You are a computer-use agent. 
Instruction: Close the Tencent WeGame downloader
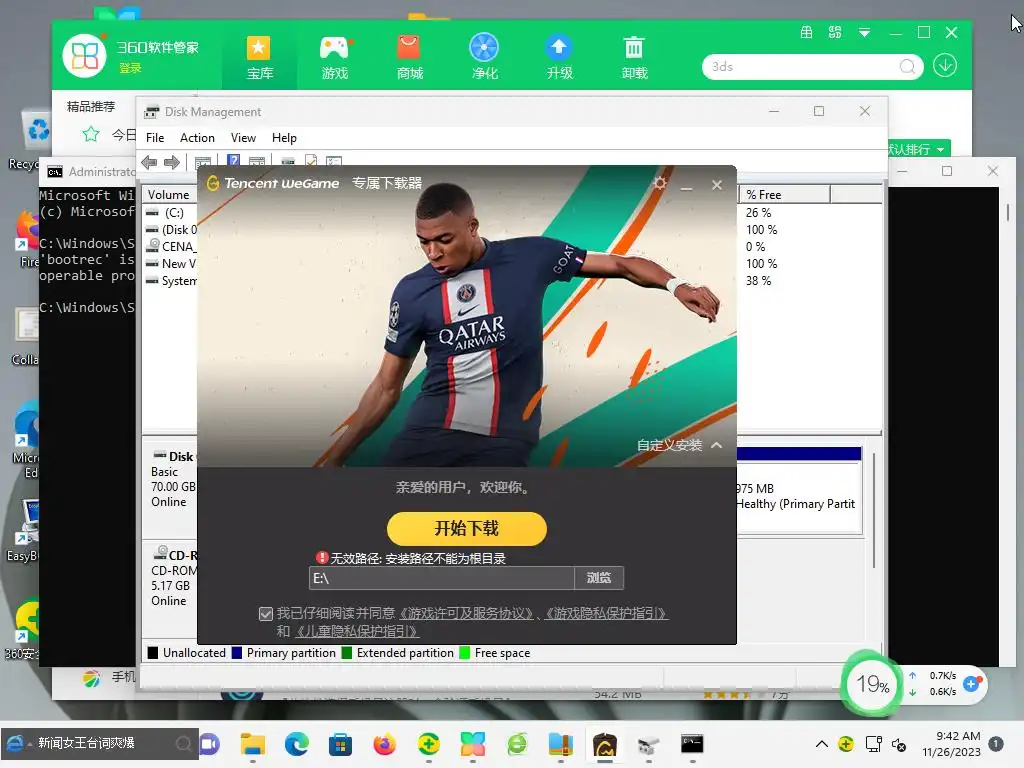click(717, 185)
